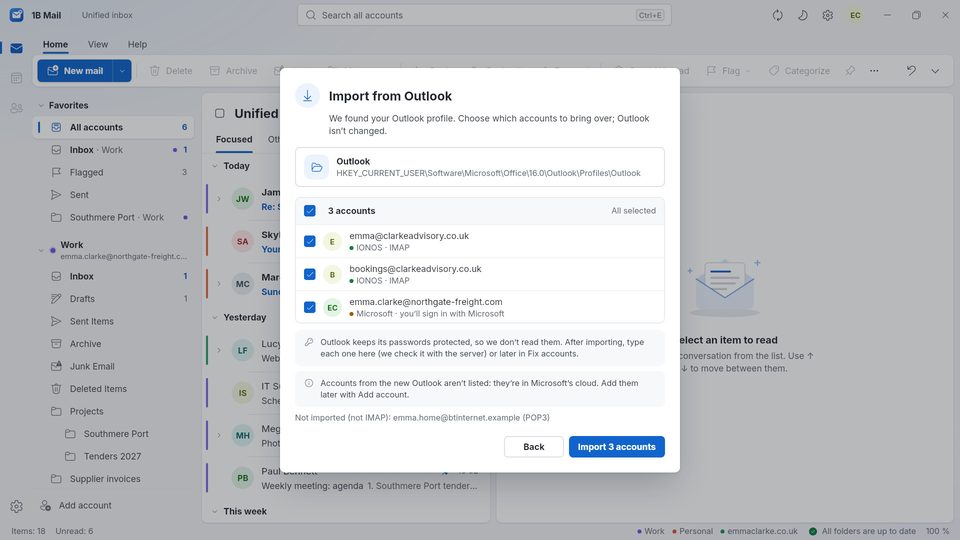Click the sync accounts icon in title bar
Viewport: 960px width, 540px height.
tap(778, 15)
